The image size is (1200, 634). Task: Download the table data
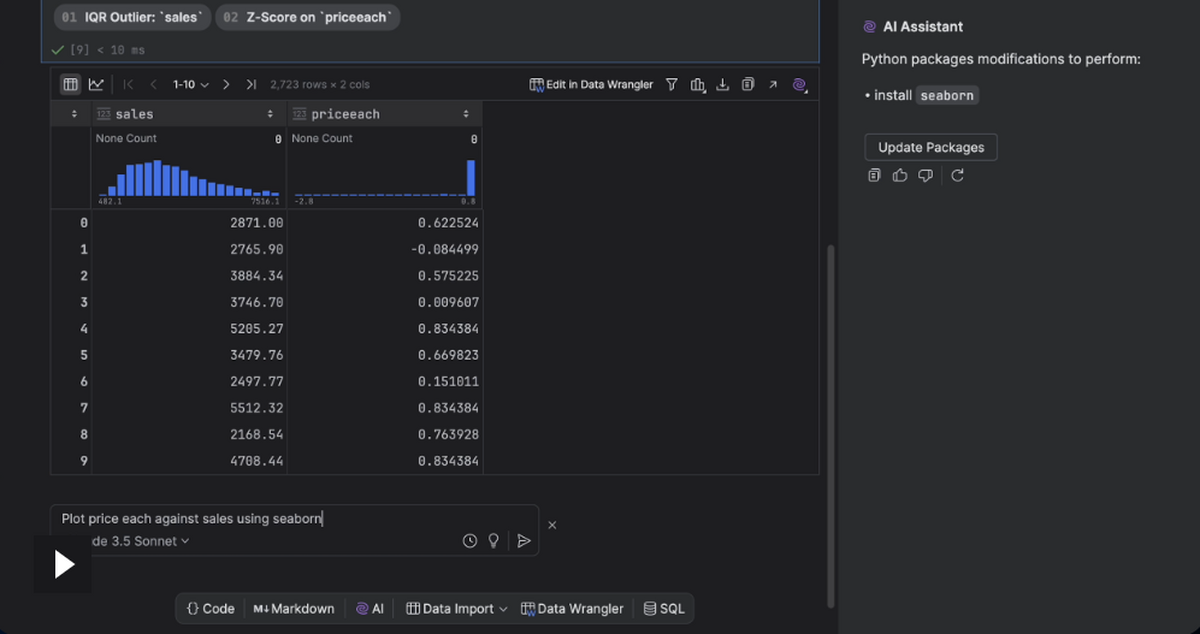tap(723, 85)
